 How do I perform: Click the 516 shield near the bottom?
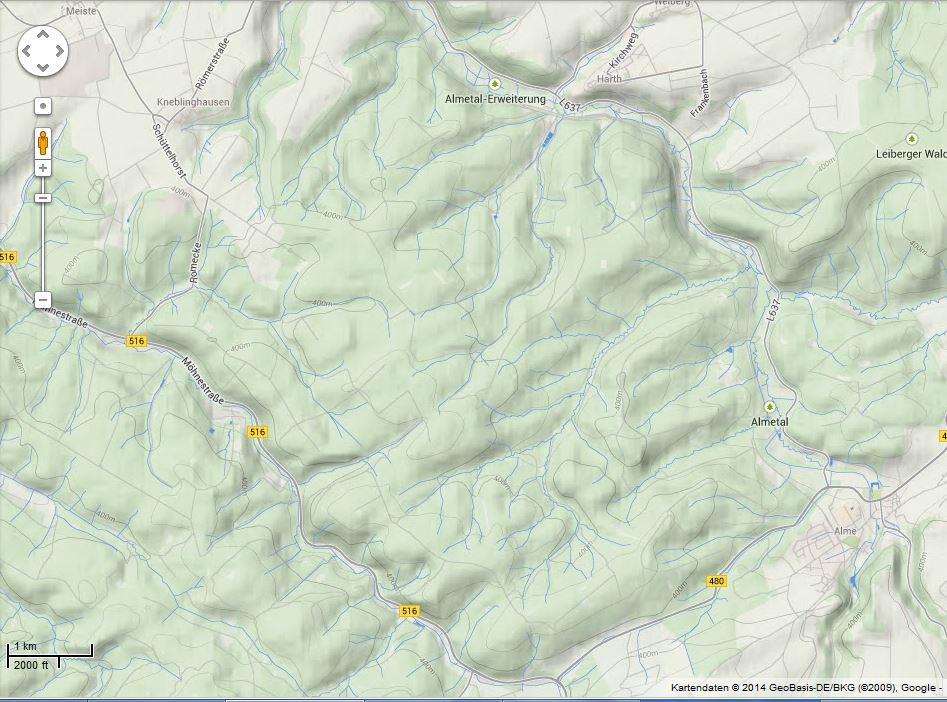408,611
